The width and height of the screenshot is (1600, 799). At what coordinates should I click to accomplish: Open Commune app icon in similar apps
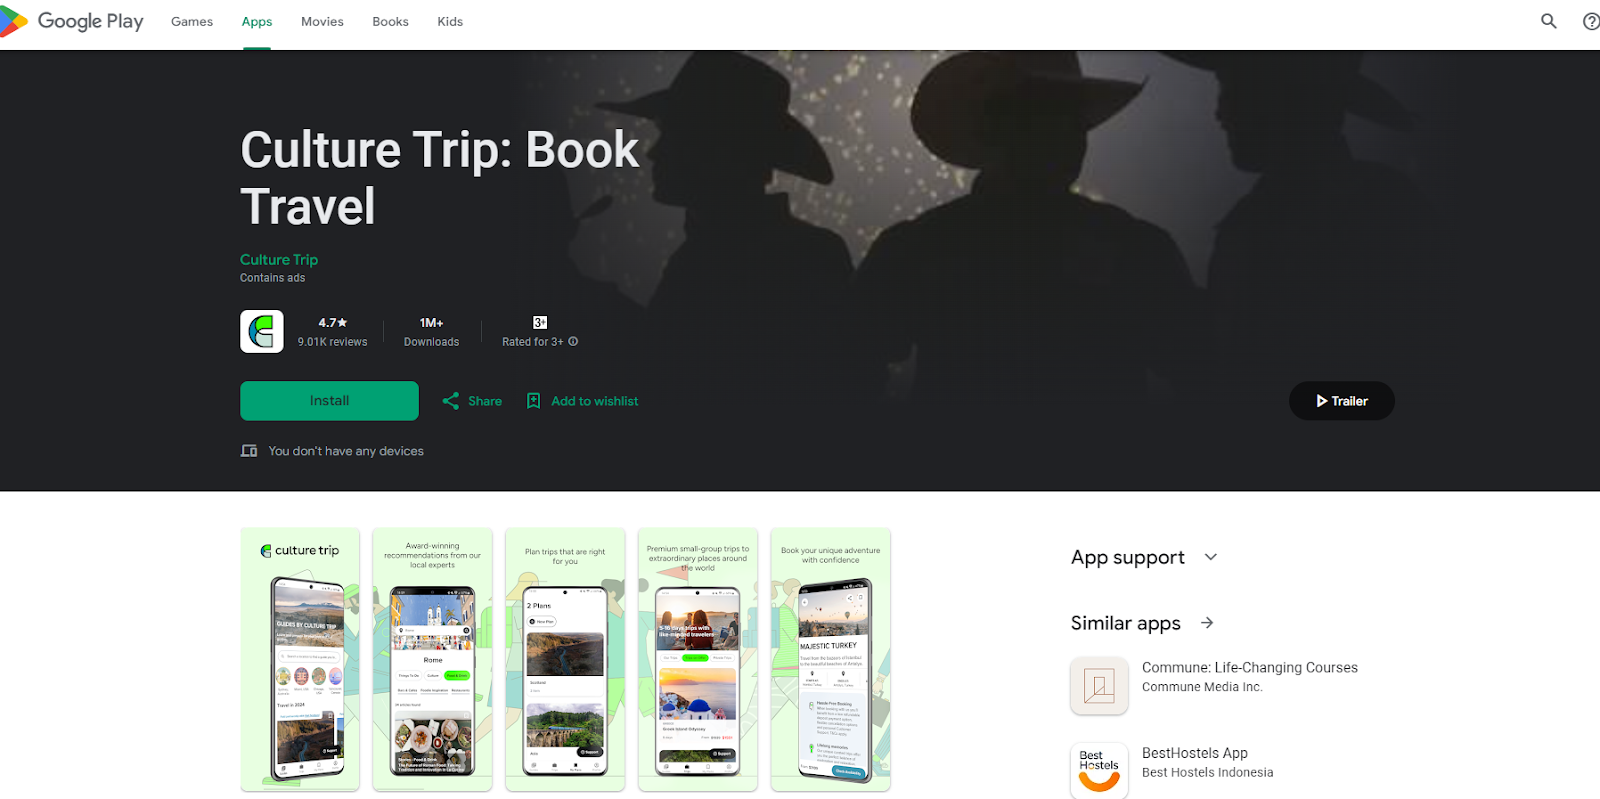1099,686
